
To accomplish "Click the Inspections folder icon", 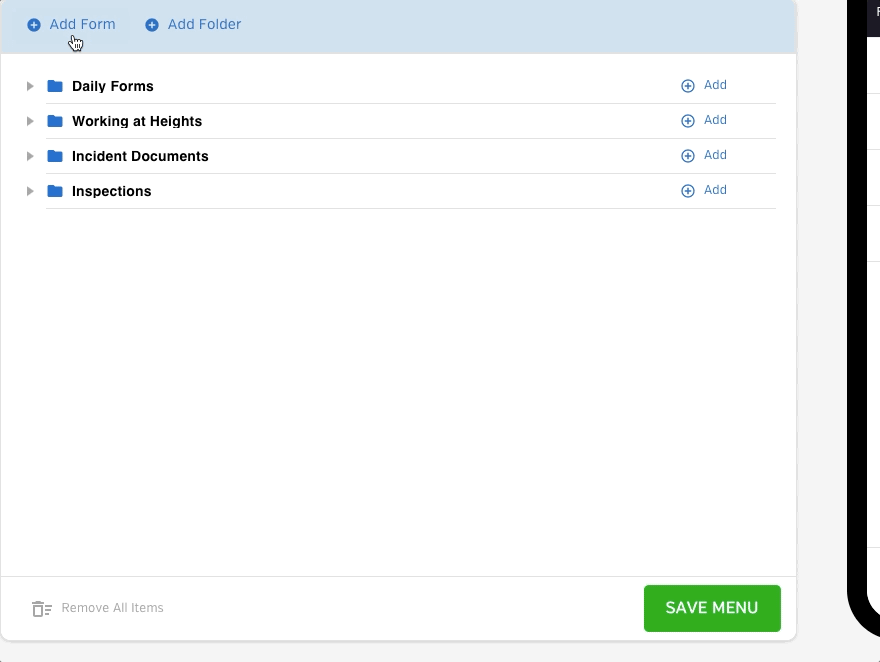I will (55, 191).
